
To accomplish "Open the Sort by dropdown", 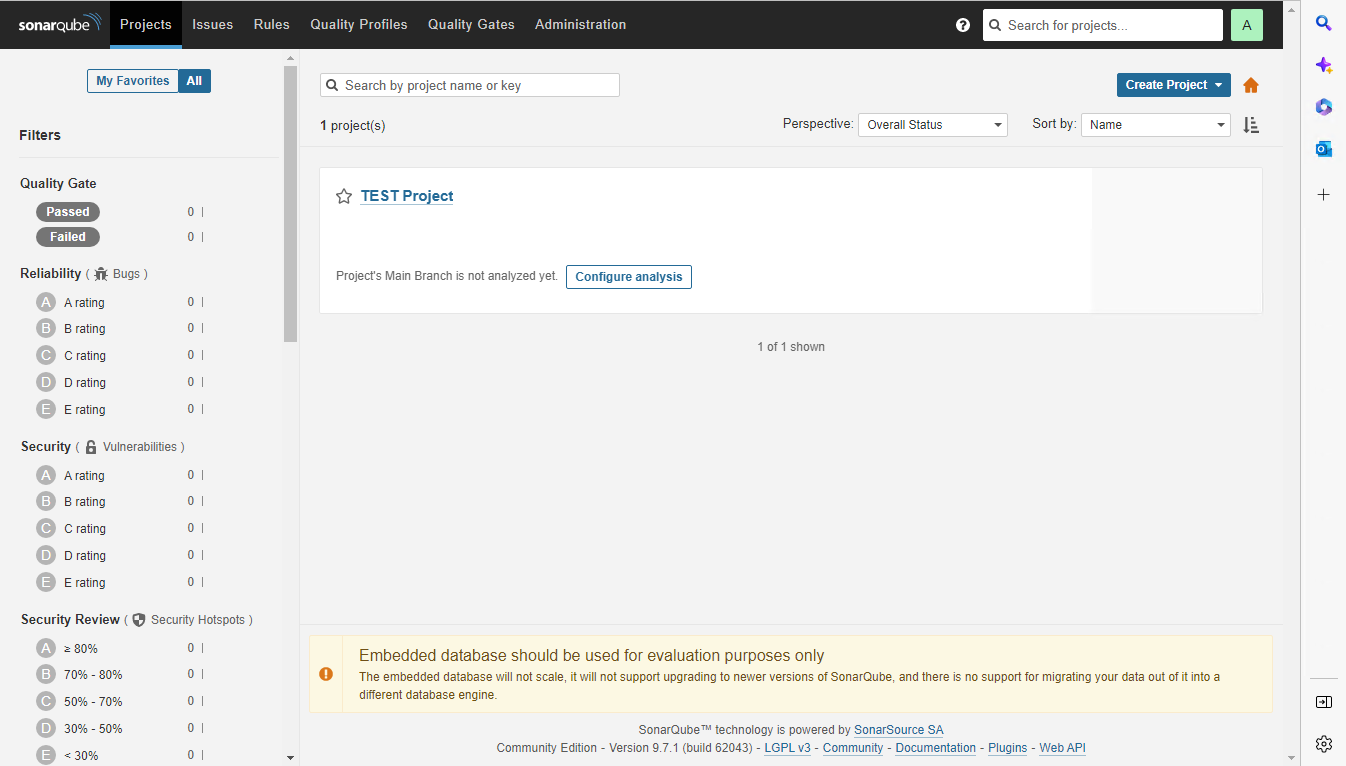I will point(1155,124).
